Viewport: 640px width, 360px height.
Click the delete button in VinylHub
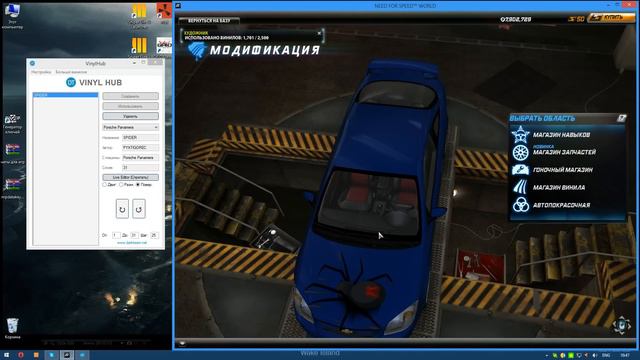coord(130,116)
